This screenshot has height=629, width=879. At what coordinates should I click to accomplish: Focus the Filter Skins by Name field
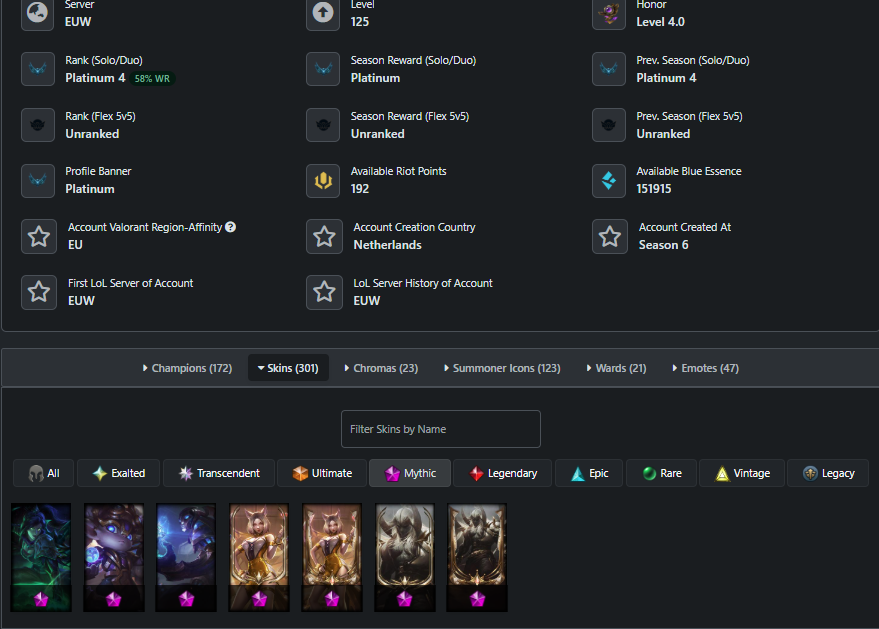(x=441, y=429)
